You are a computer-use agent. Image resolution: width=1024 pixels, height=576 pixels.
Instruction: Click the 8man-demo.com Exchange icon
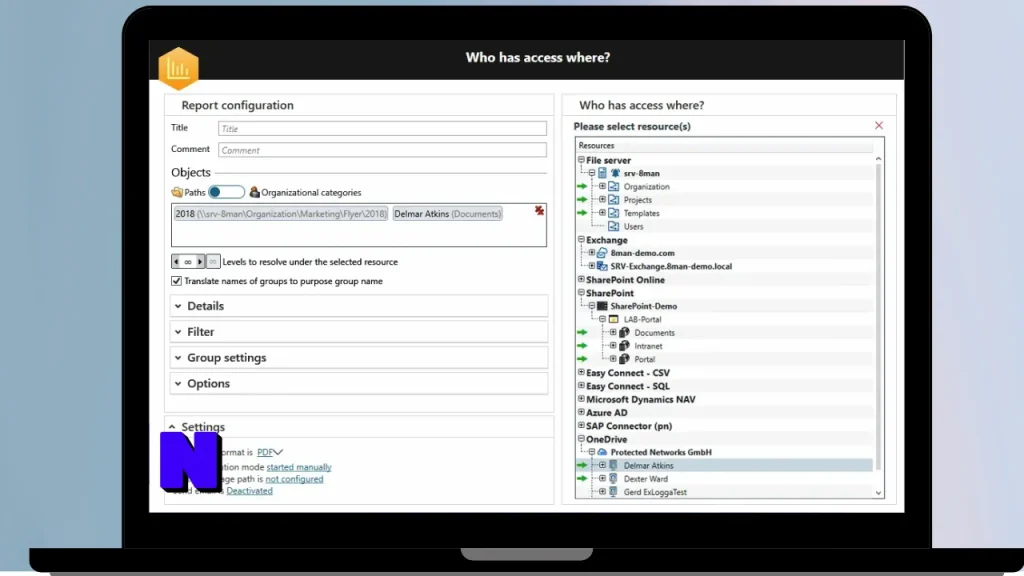coord(602,253)
